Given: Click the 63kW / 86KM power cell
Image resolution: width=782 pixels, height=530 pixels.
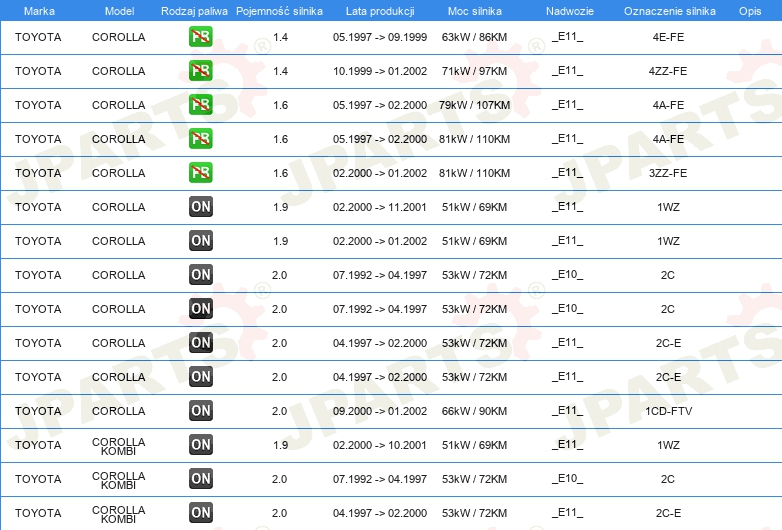Looking at the screenshot, I should point(474,37).
